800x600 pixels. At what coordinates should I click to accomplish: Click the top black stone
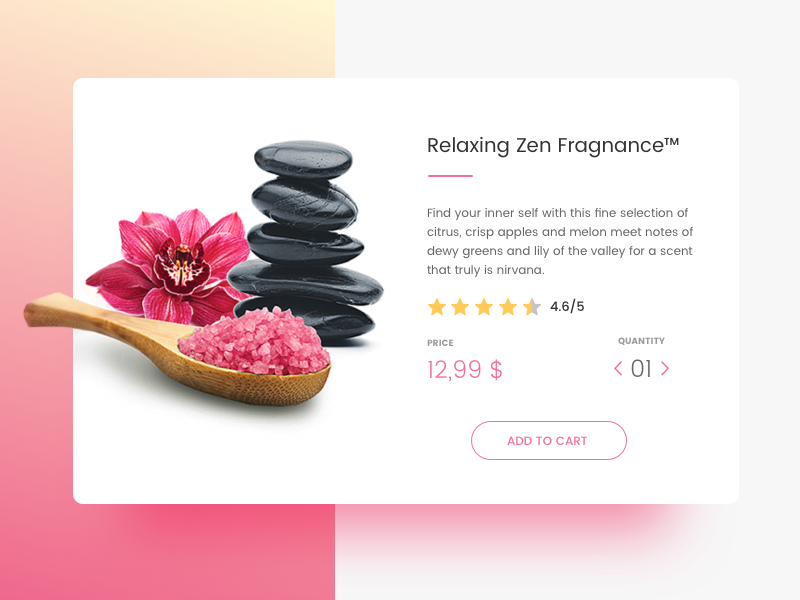point(303,159)
